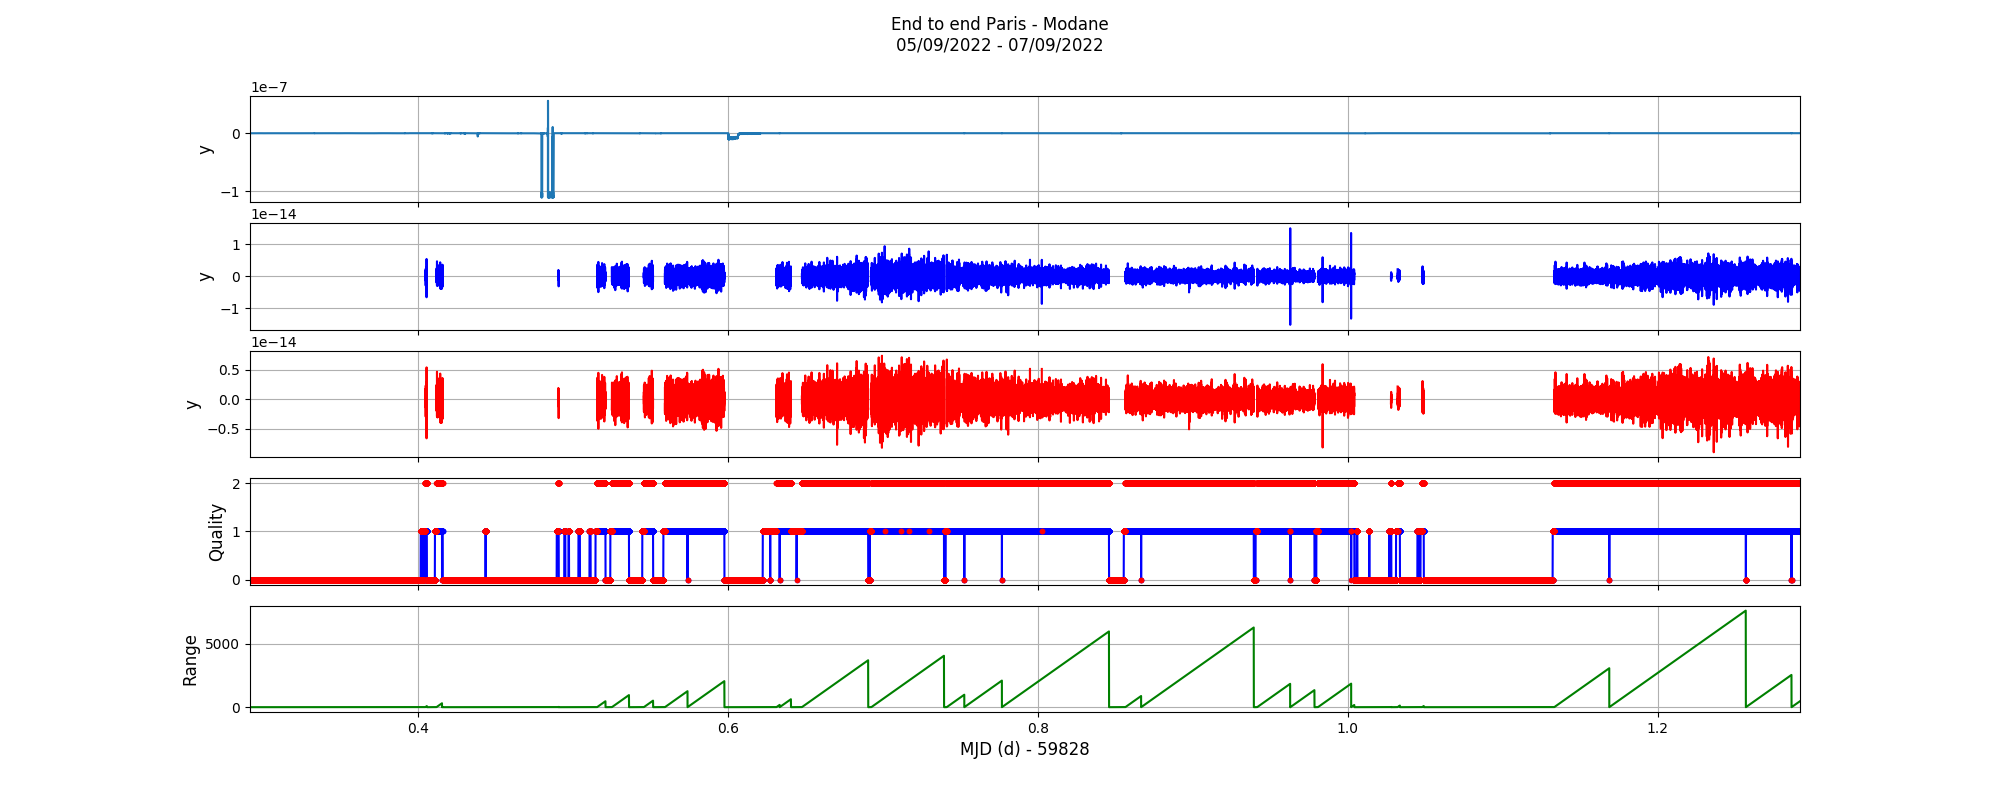Click the −0.5 tick label on the red plot
2000x800 pixels.
(x=225, y=430)
